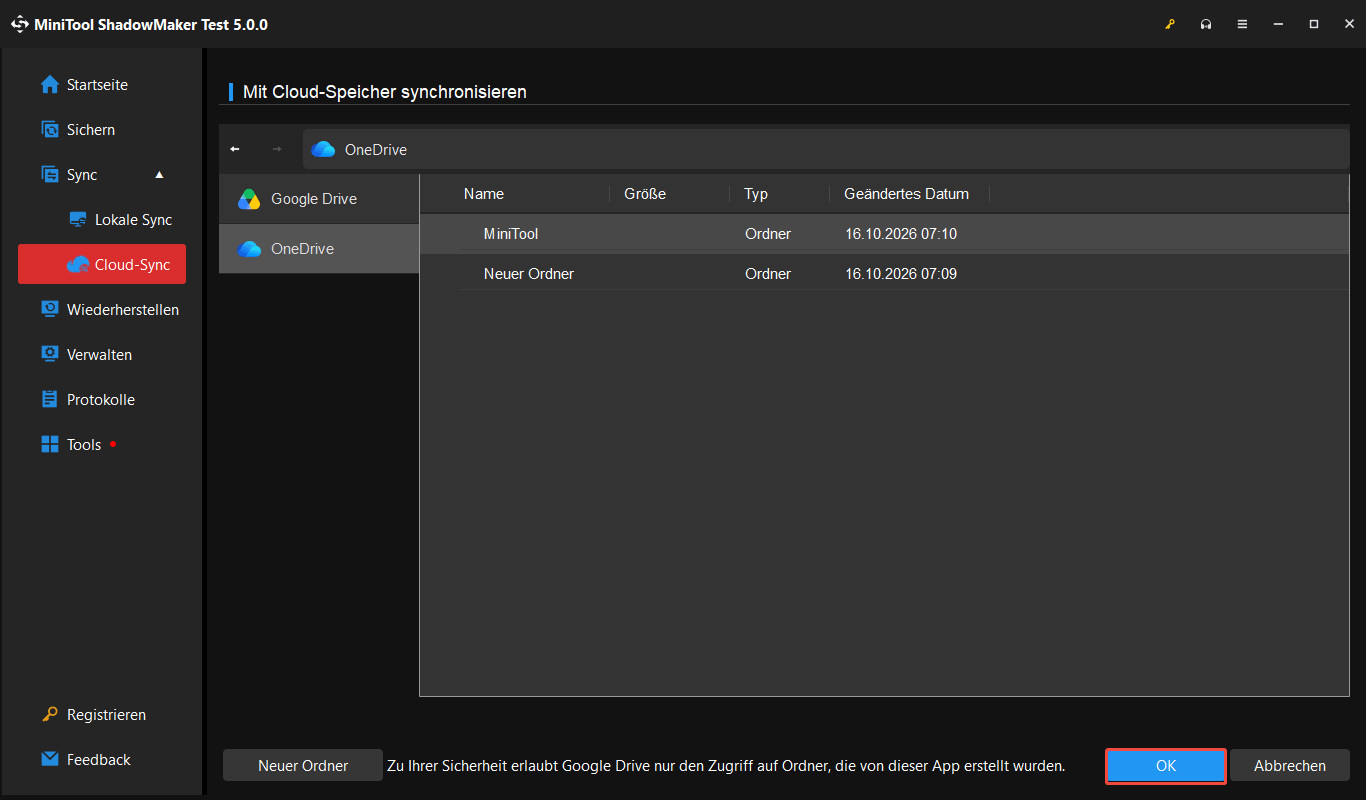Open the hamburger menu in title bar
Screen dimensions: 1366x800
(x=1242, y=24)
